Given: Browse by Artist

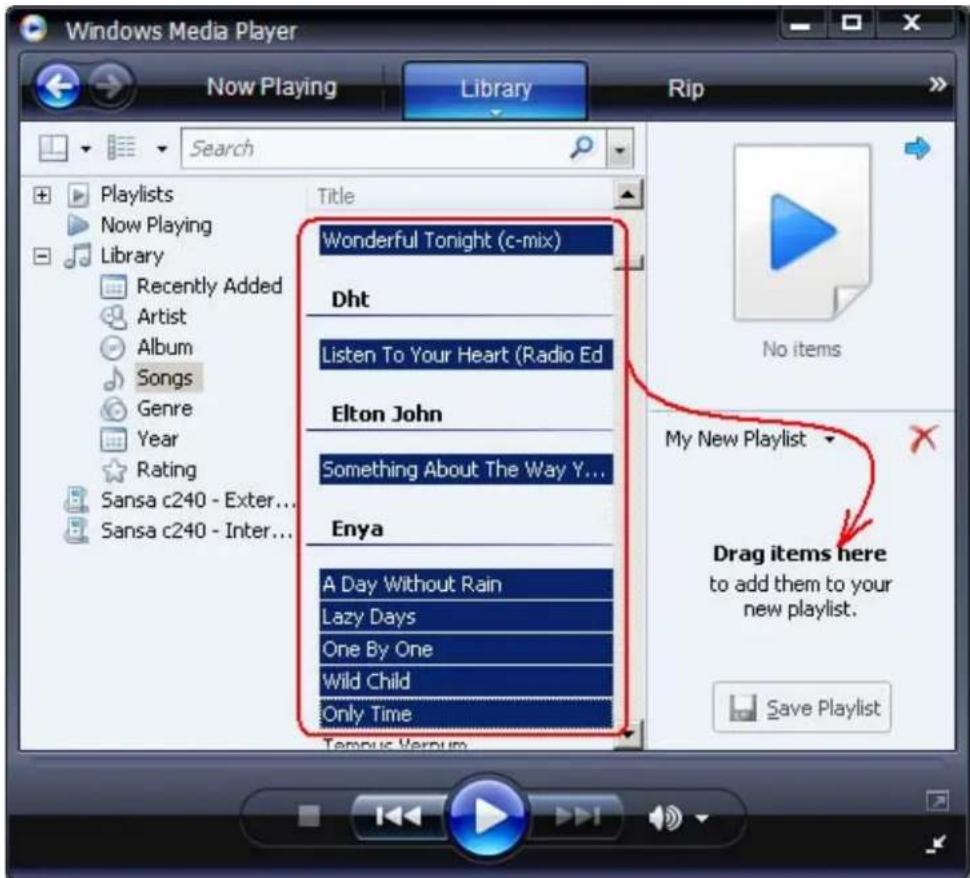Looking at the screenshot, I should [x=161, y=317].
